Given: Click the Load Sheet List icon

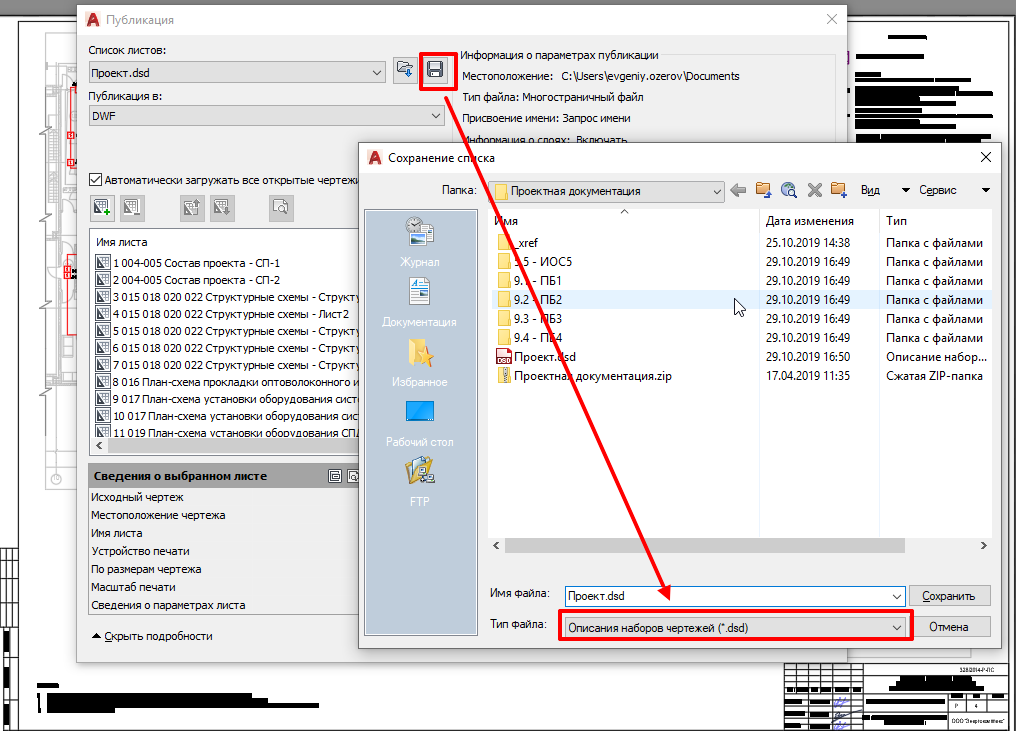Looking at the screenshot, I should pyautogui.click(x=405, y=69).
